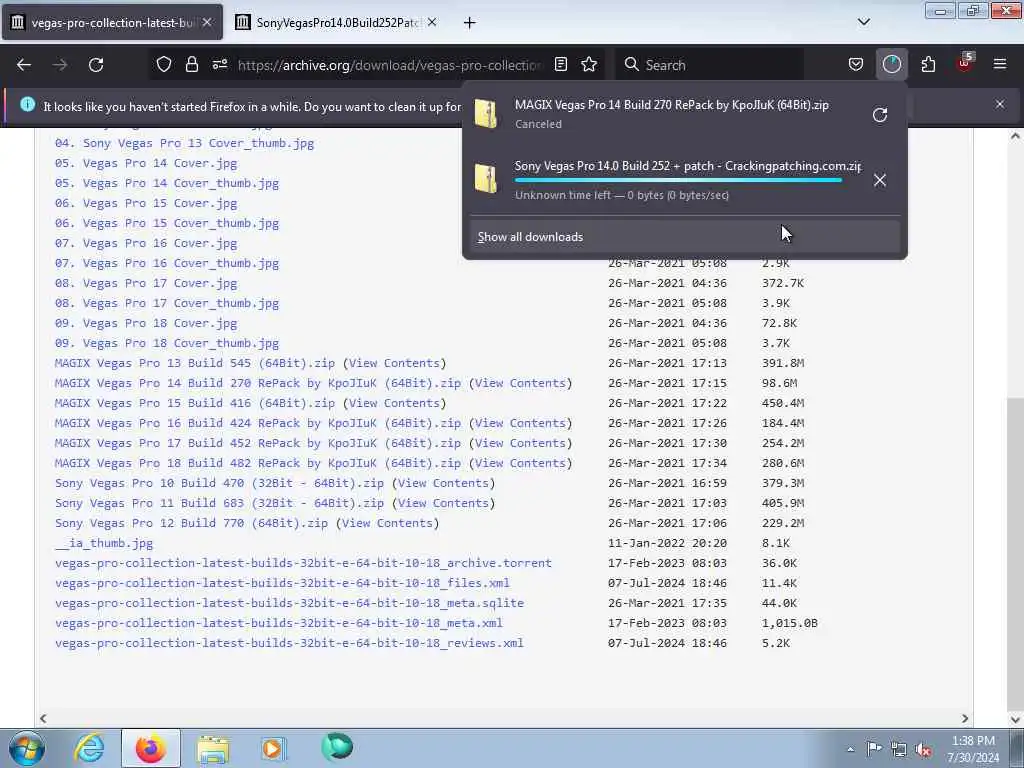This screenshot has width=1024, height=768.
Task: Open 09. Vegas Pro 18 Cover_thumb.jpg
Action: (167, 343)
